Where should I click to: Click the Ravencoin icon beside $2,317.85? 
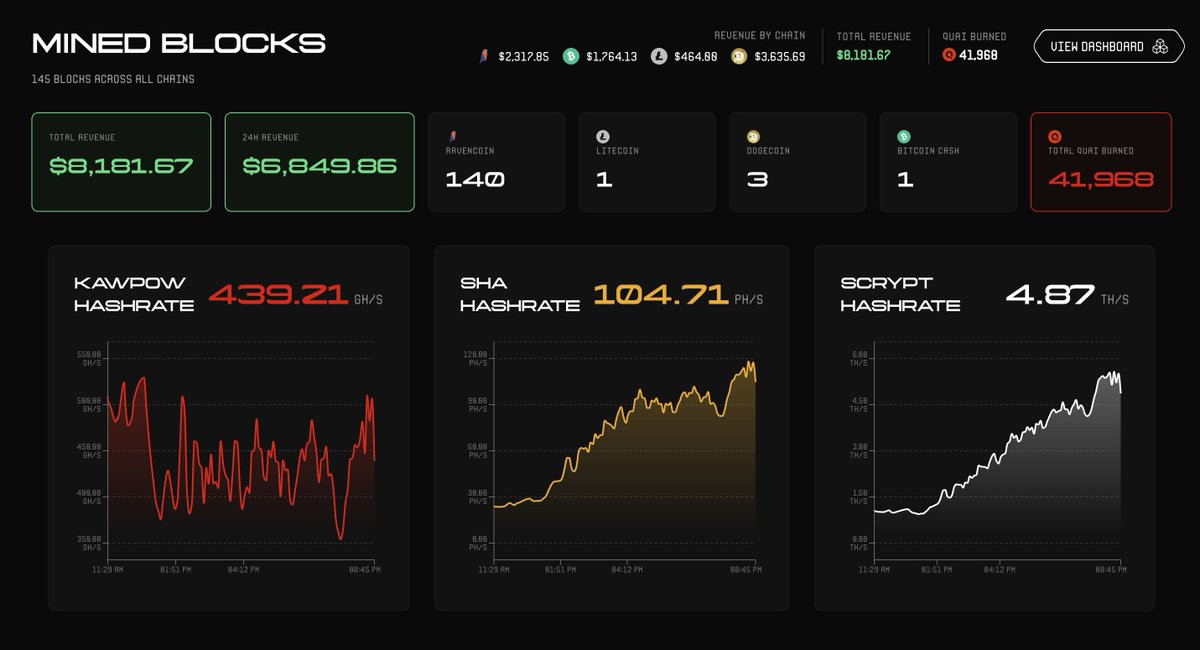point(483,57)
